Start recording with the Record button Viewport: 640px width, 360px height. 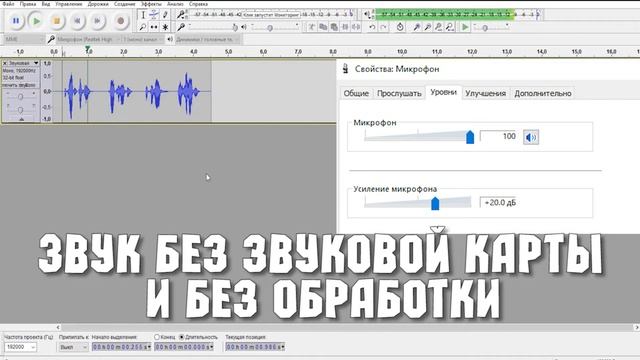120,21
